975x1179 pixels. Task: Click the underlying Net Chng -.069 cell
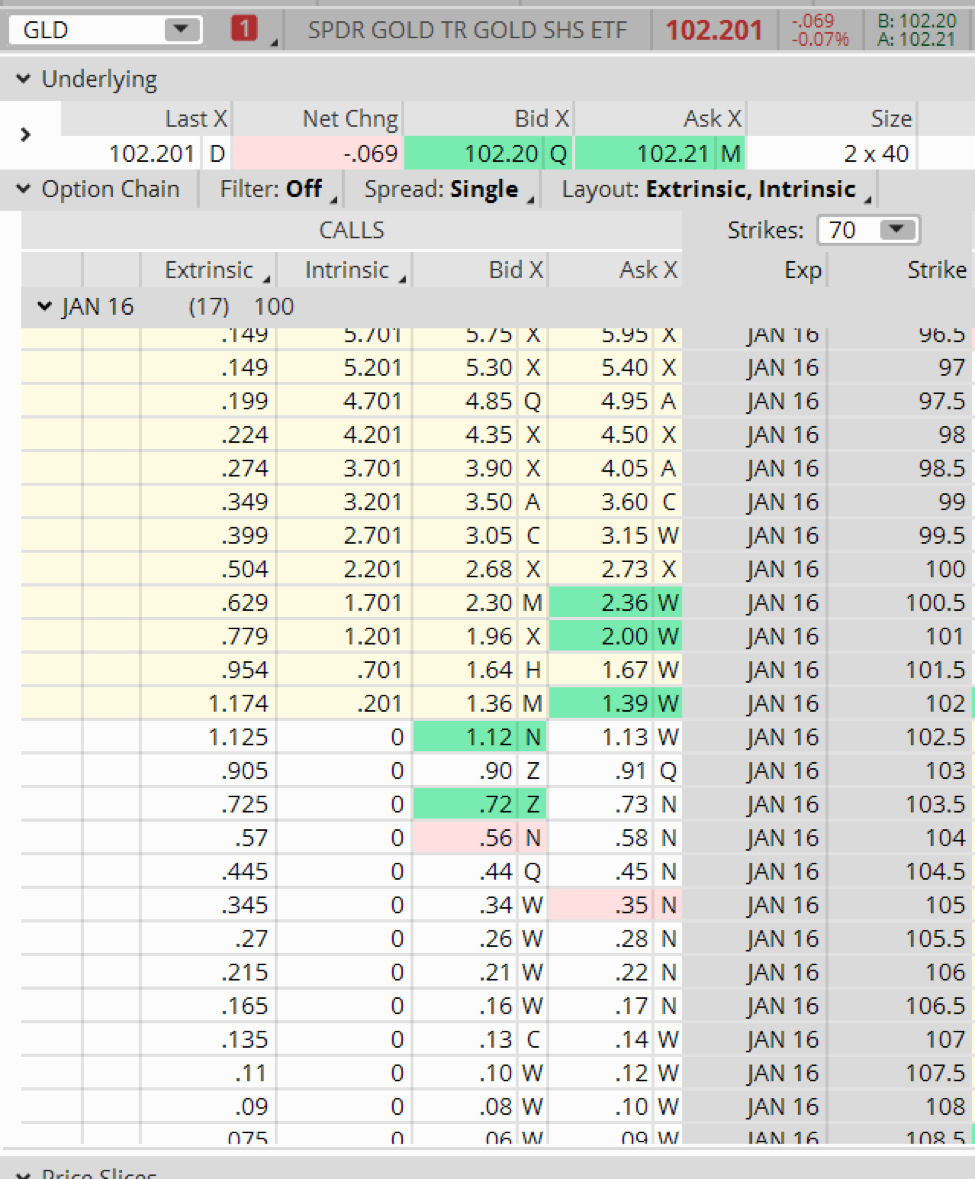[318, 153]
